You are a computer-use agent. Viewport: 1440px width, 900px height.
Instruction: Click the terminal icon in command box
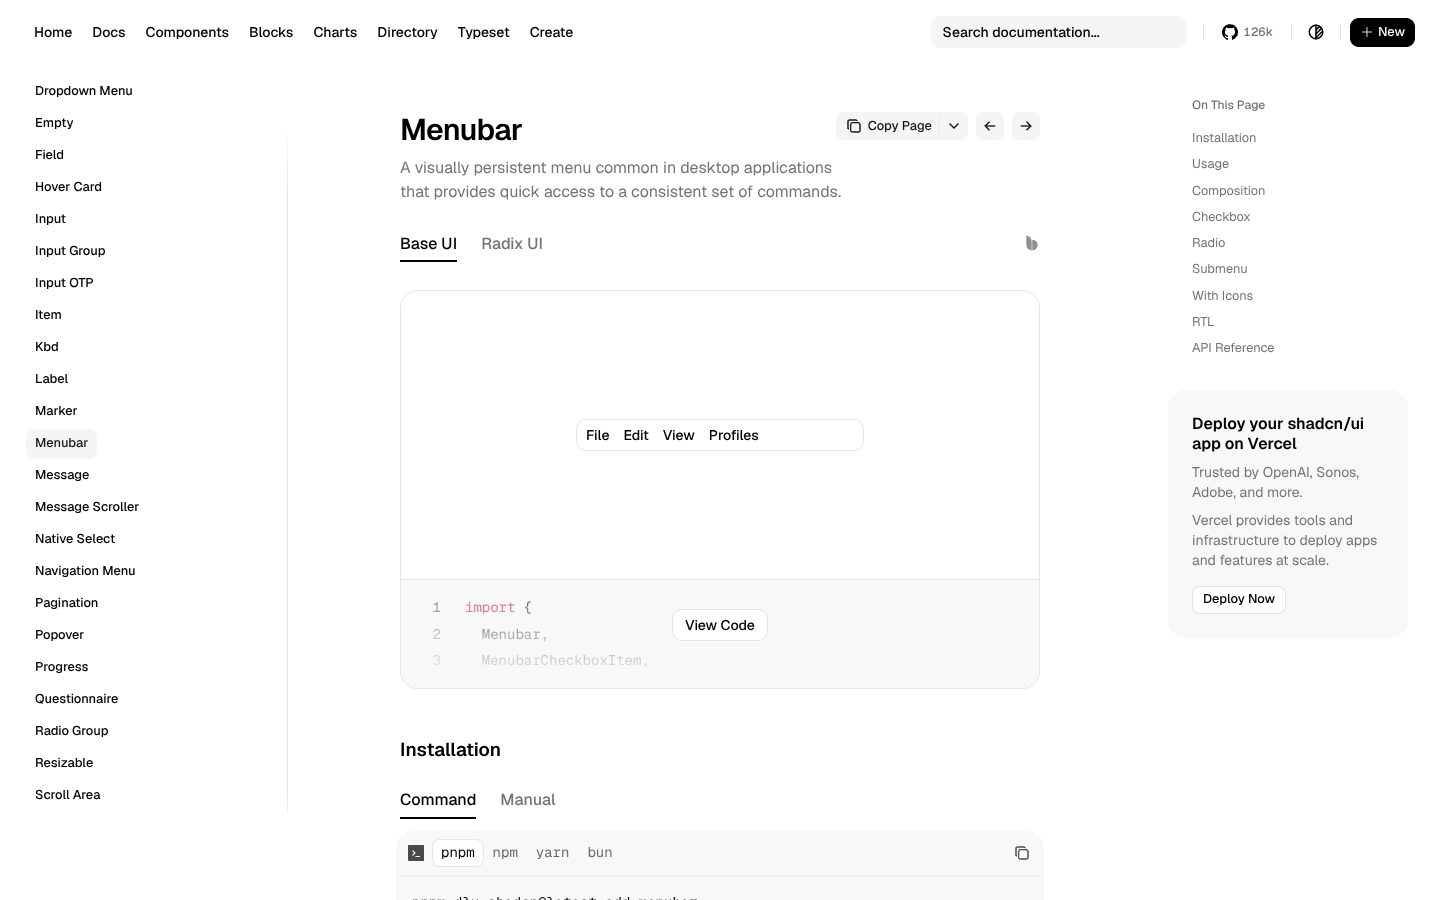(x=416, y=853)
